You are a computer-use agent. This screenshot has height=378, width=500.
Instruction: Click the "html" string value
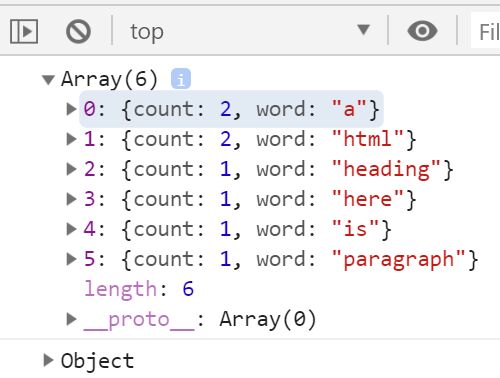368,139
